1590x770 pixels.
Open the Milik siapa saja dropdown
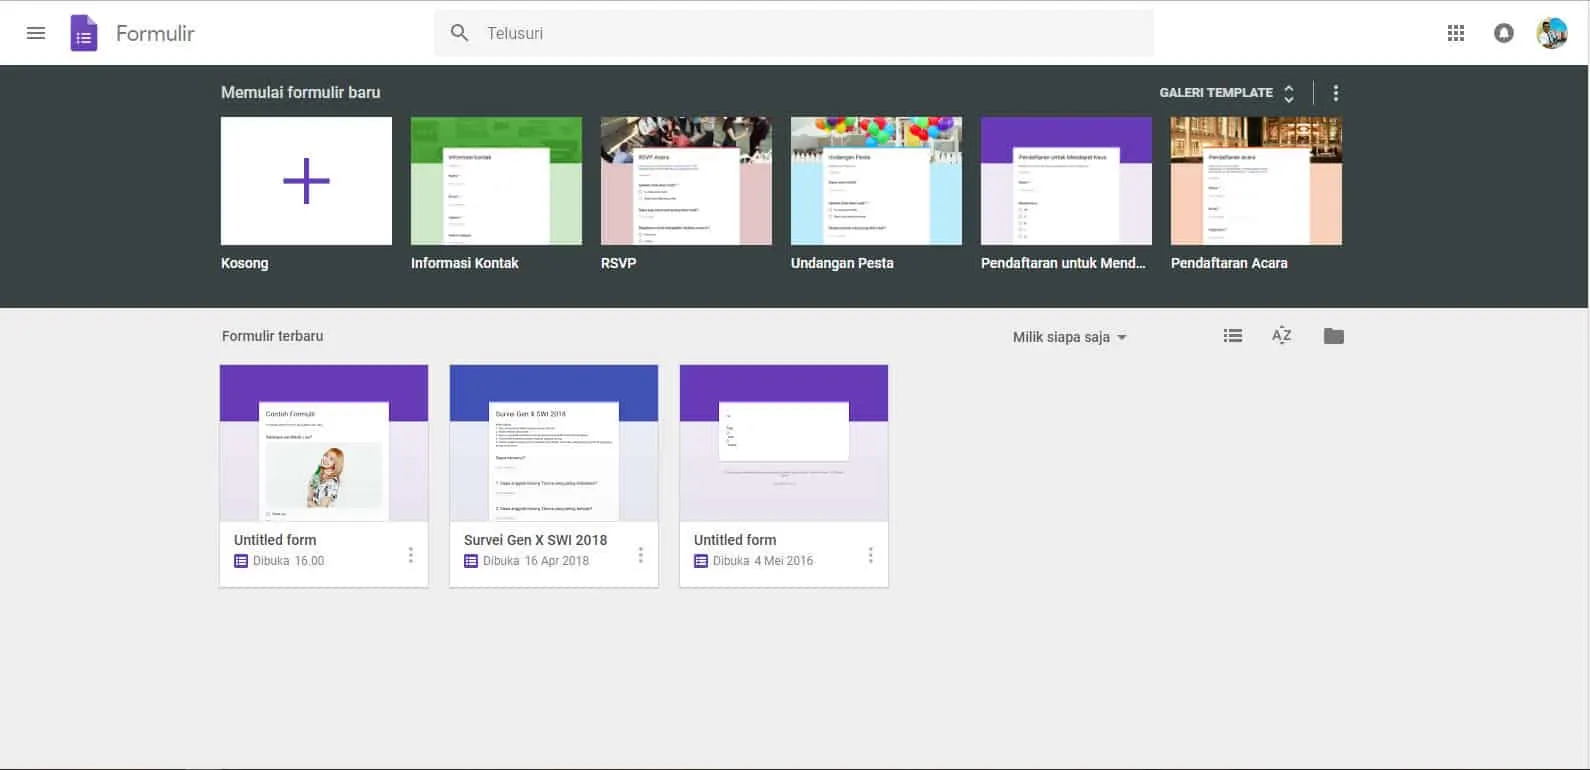(1069, 337)
